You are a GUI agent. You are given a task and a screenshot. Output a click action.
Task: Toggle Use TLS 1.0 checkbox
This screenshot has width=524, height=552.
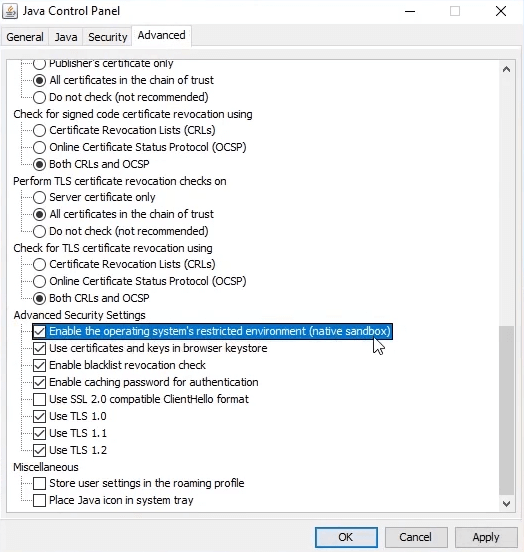pyautogui.click(x=39, y=416)
